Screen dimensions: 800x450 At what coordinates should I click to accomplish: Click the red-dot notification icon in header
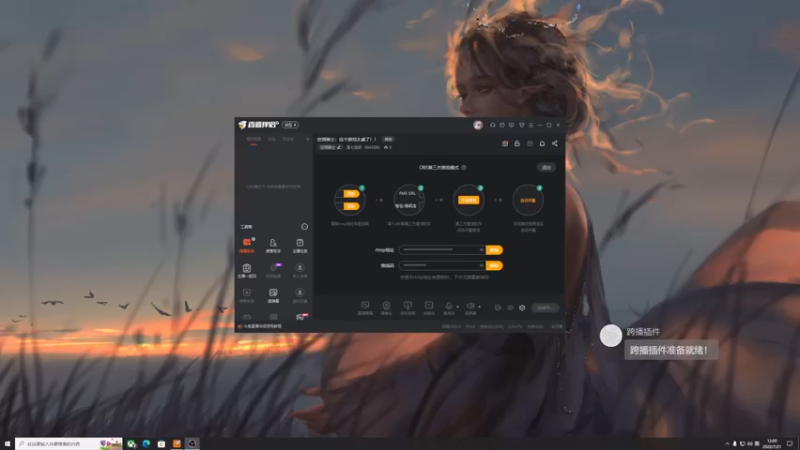505,144
